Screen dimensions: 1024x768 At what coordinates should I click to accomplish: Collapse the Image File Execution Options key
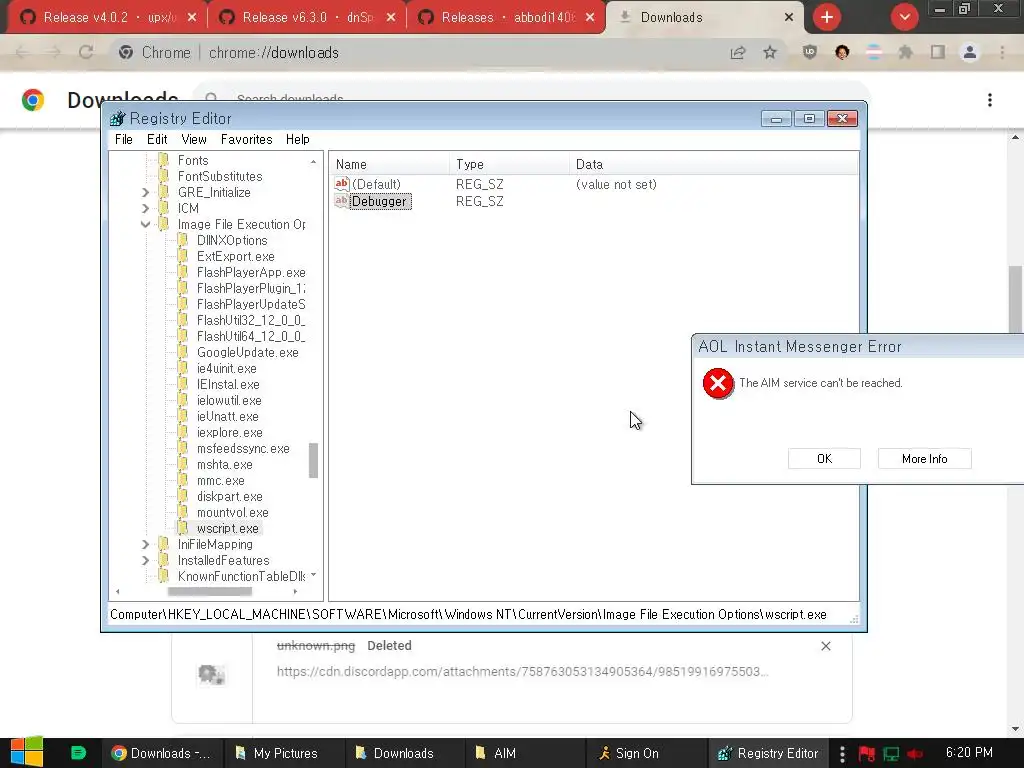click(x=146, y=225)
